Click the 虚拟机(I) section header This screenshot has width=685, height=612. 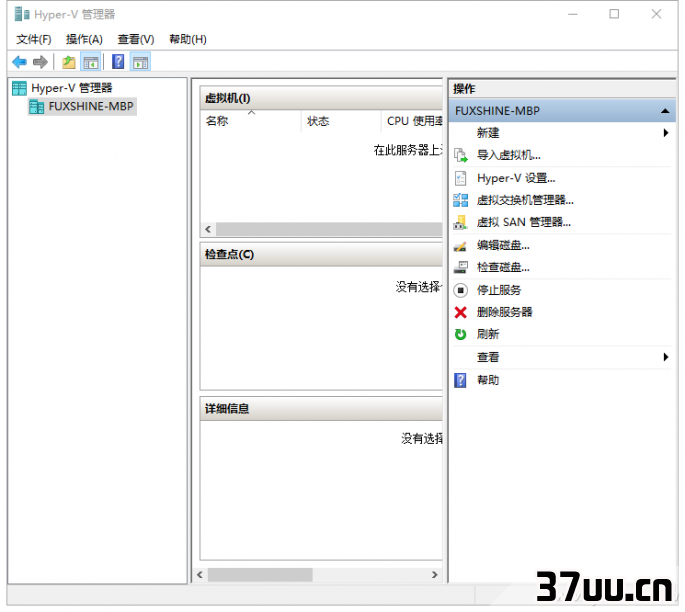321,98
